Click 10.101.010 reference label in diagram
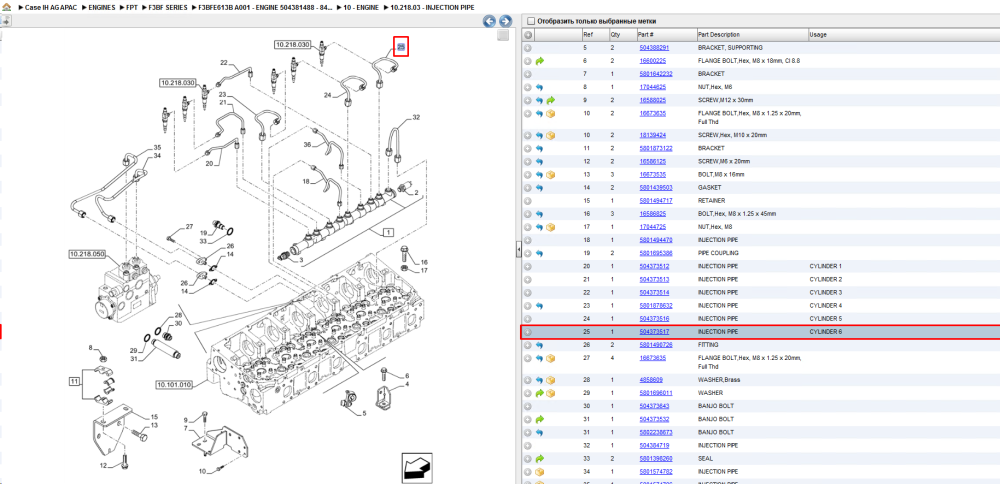Image resolution: width=1000 pixels, height=484 pixels. click(x=173, y=385)
